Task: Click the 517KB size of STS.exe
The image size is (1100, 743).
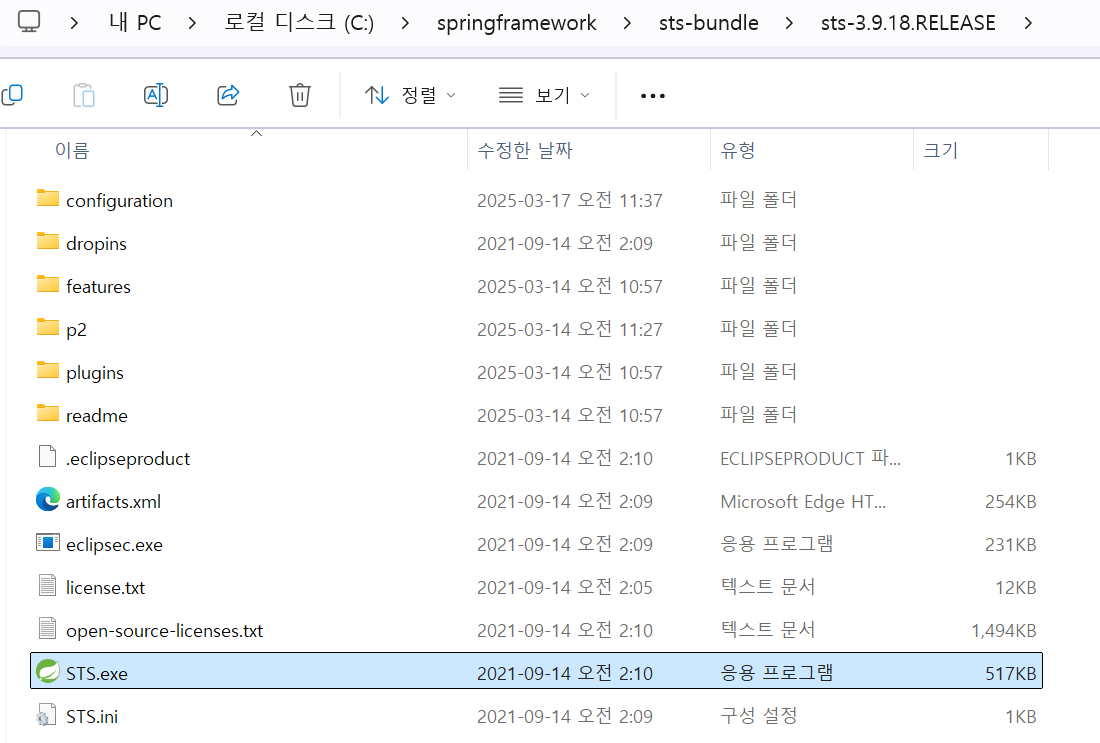Action: pyautogui.click(x=1011, y=674)
